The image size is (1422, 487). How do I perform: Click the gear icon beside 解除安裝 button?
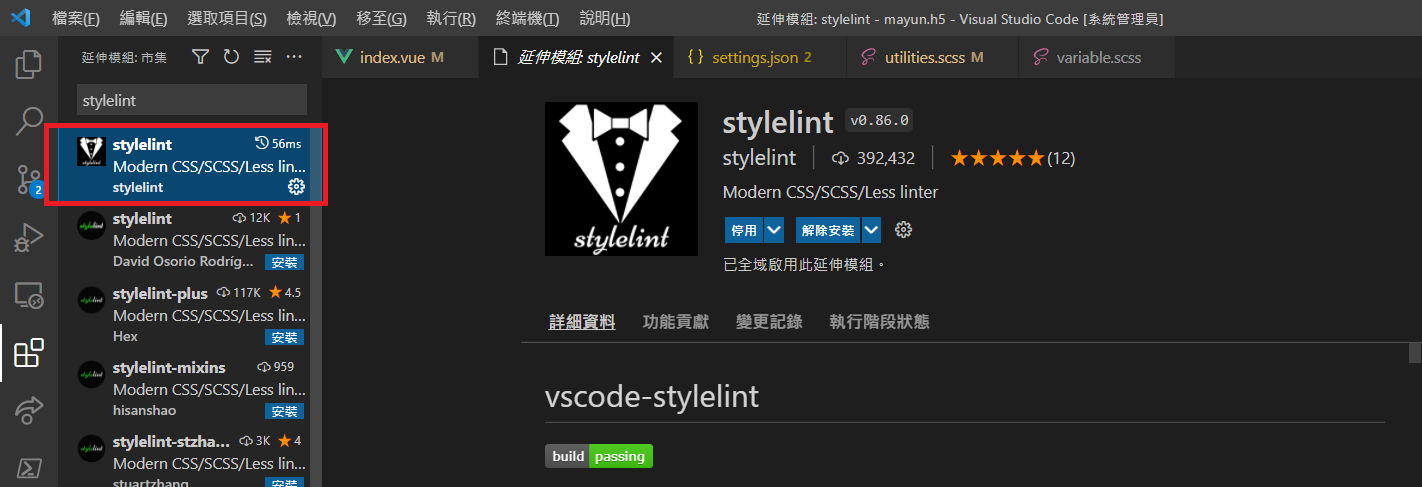pyautogui.click(x=903, y=230)
